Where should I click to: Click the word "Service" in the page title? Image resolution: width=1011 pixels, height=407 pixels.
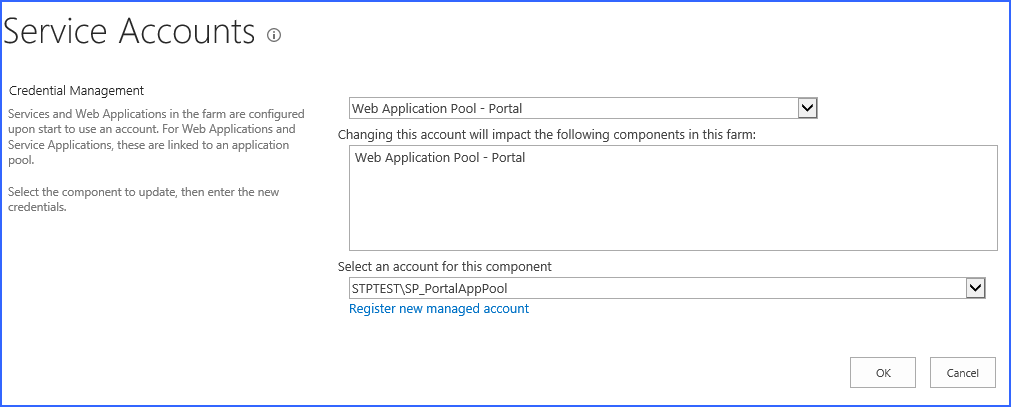tap(57, 32)
